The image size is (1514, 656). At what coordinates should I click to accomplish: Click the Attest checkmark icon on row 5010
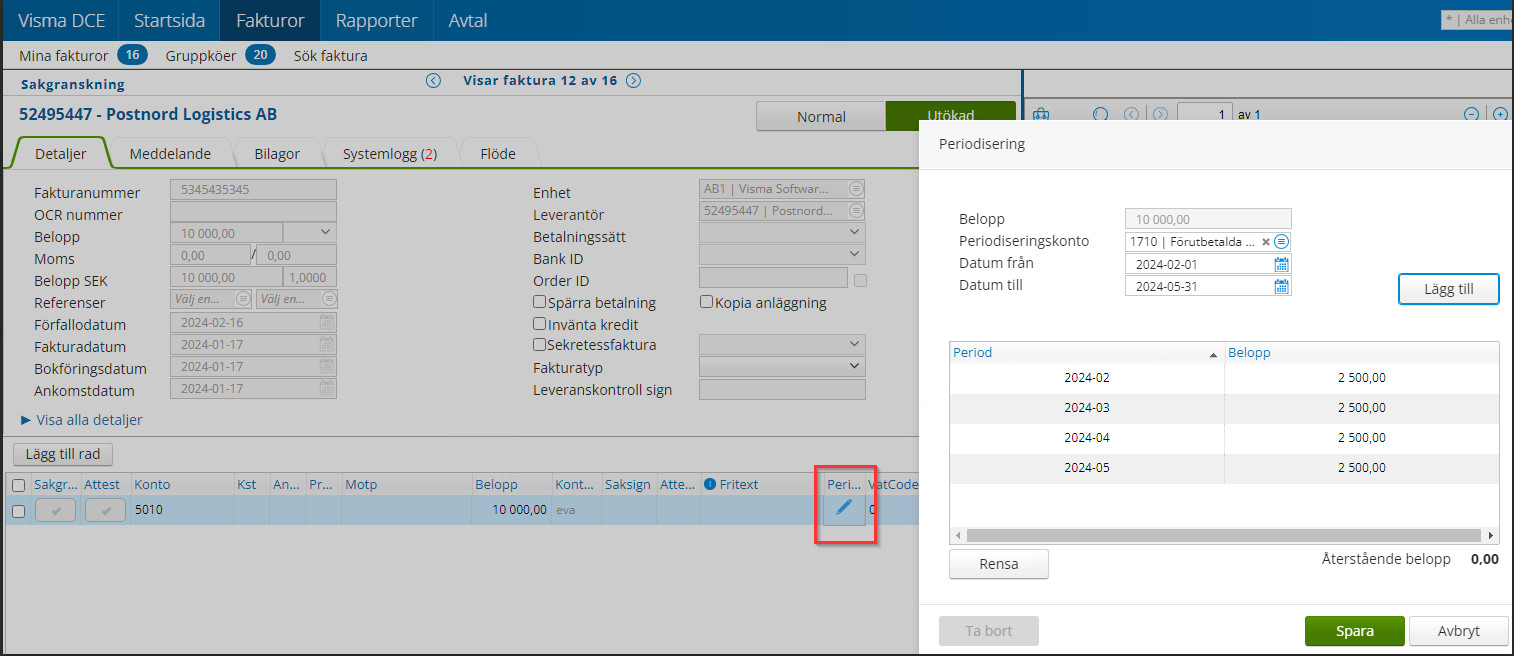point(104,510)
